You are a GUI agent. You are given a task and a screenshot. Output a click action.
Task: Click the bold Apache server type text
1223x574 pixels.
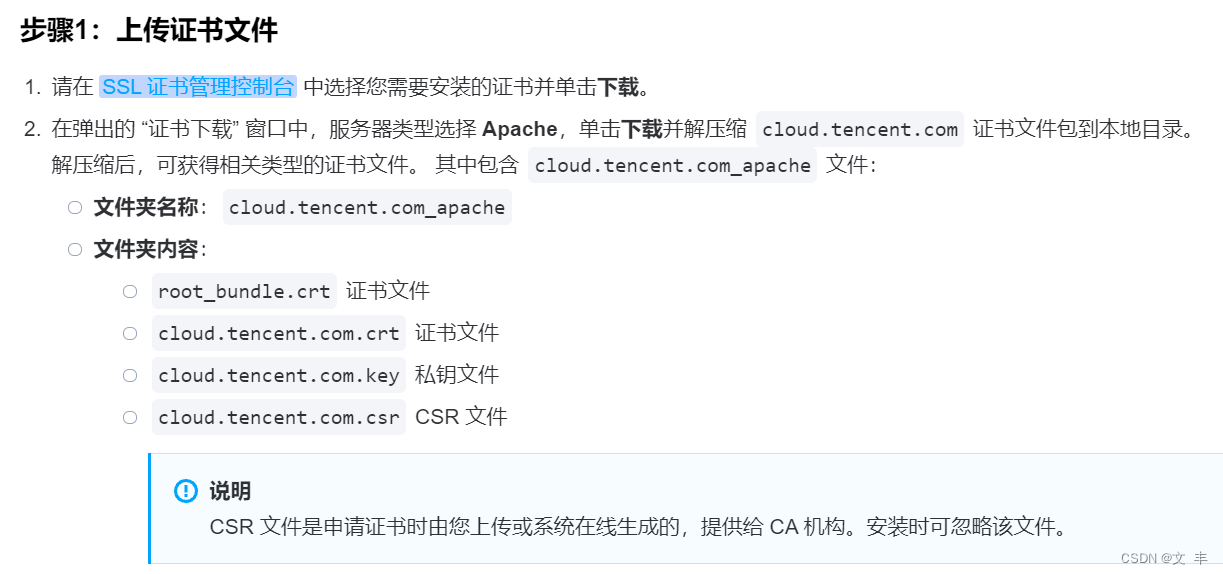[520, 129]
